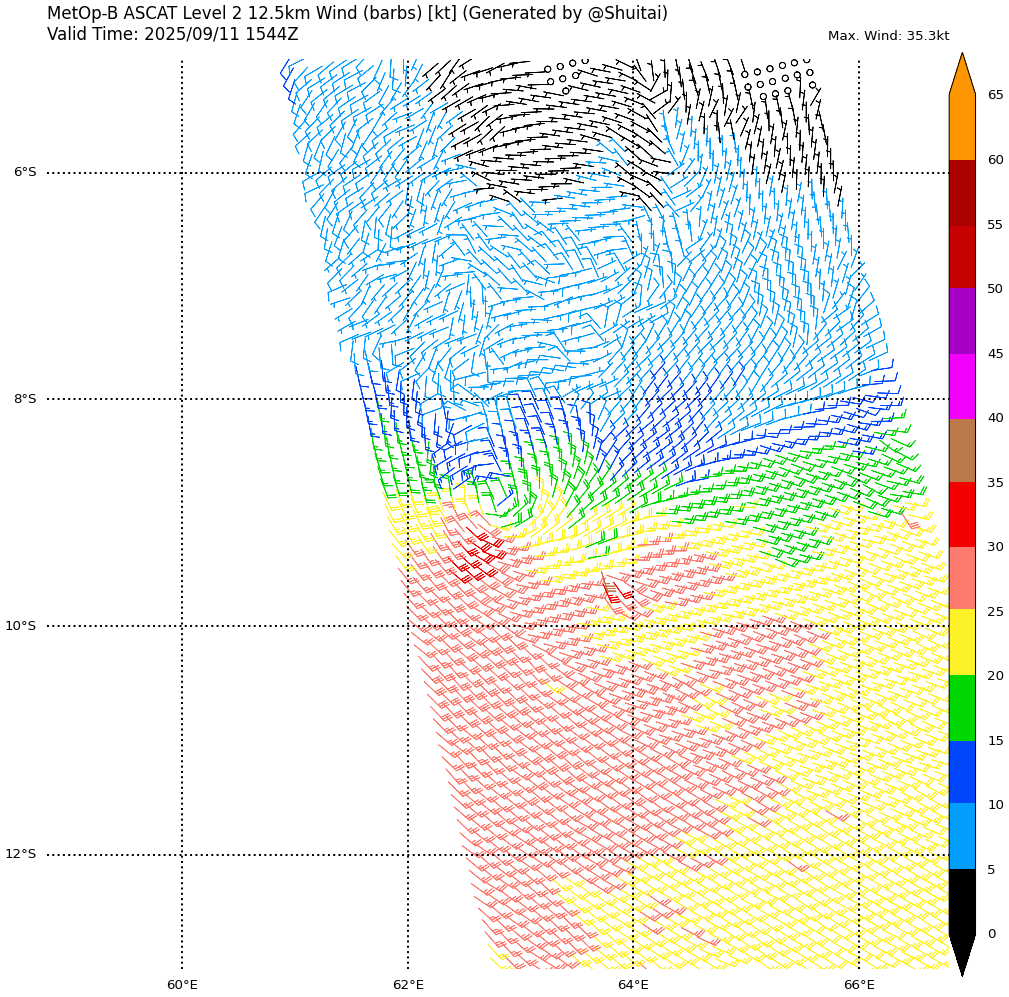This screenshot has width=1009, height=997.
Task: Click the red 50-55 kt colorbar segment
Action: tap(962, 257)
